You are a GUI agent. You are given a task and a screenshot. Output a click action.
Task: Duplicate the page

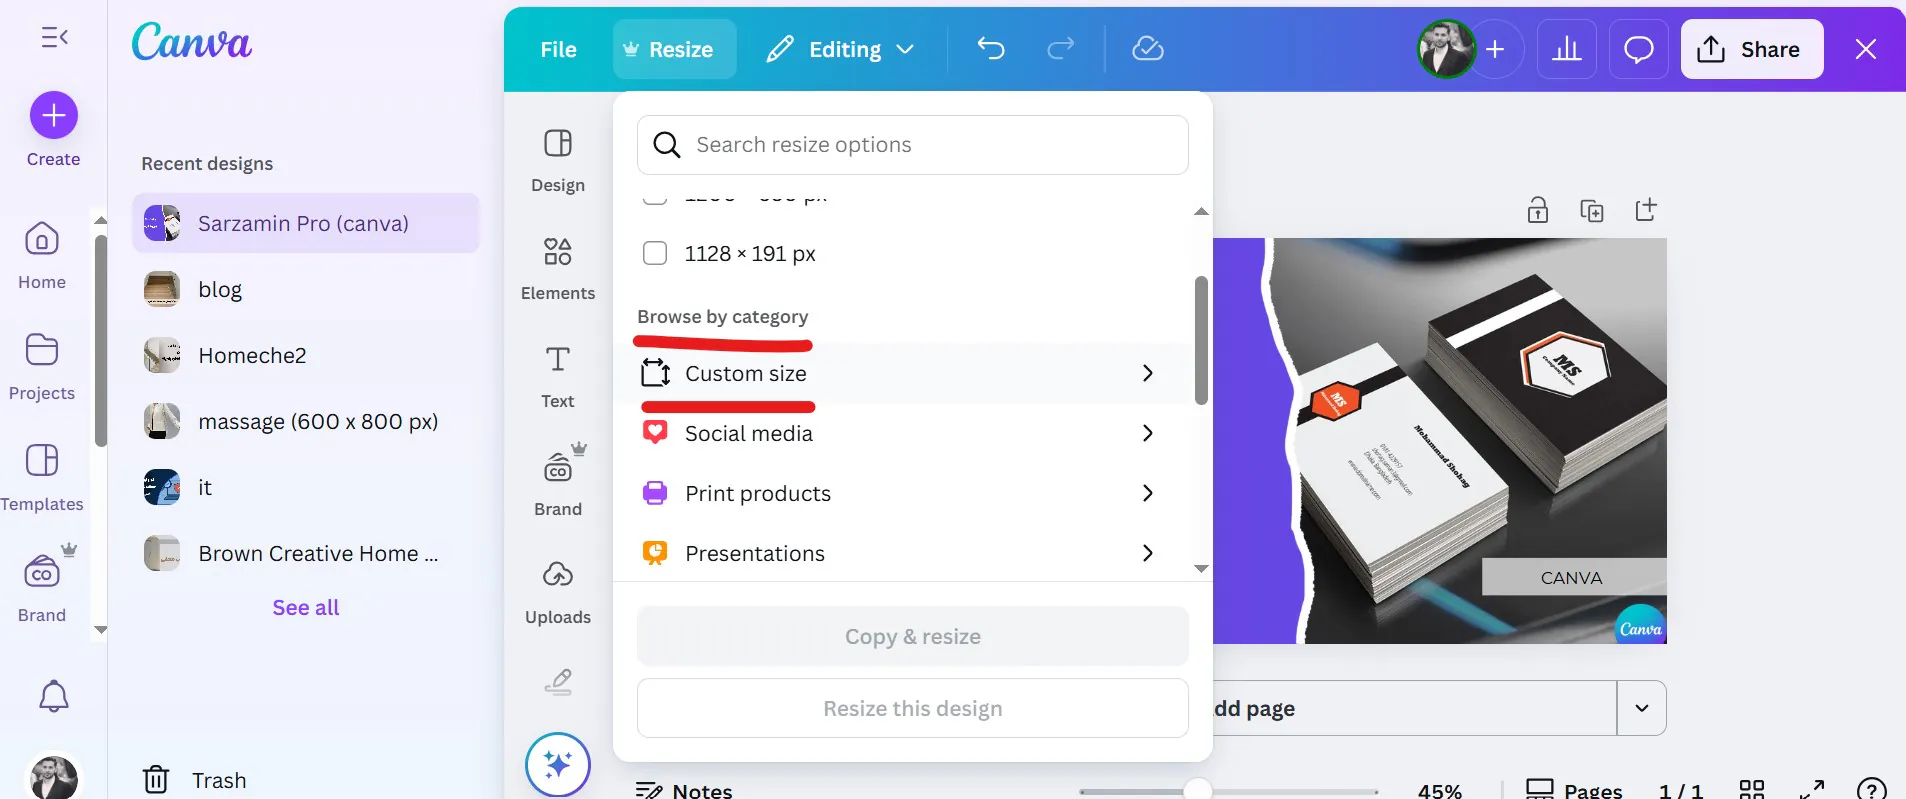(x=1592, y=210)
